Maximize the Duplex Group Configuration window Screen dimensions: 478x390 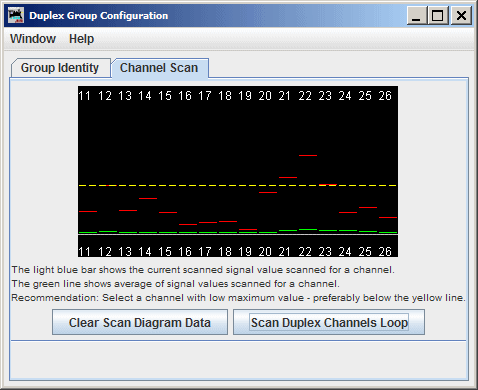coord(438,15)
